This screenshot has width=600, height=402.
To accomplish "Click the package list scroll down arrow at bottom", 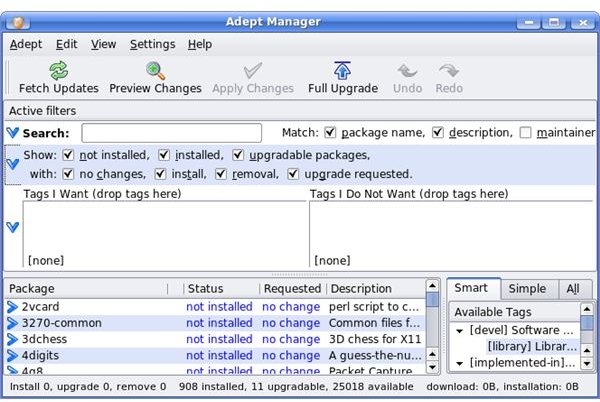I will (x=432, y=368).
